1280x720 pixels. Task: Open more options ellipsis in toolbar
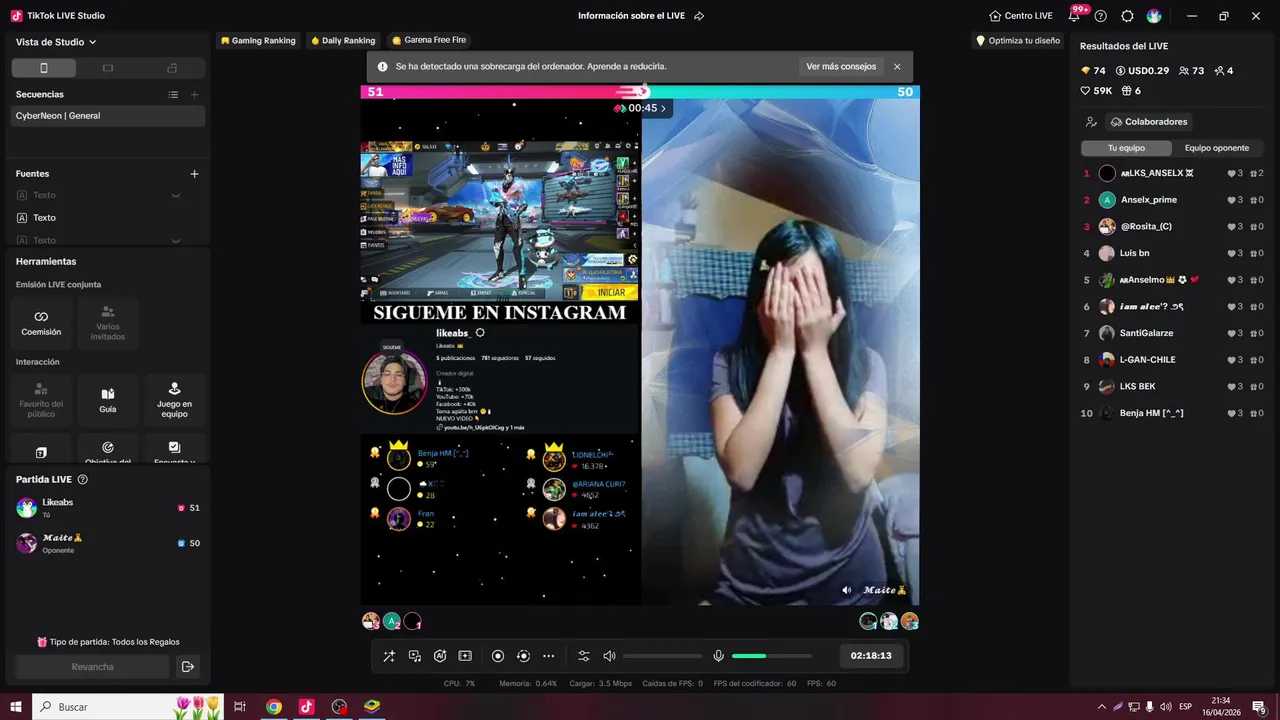click(x=548, y=656)
